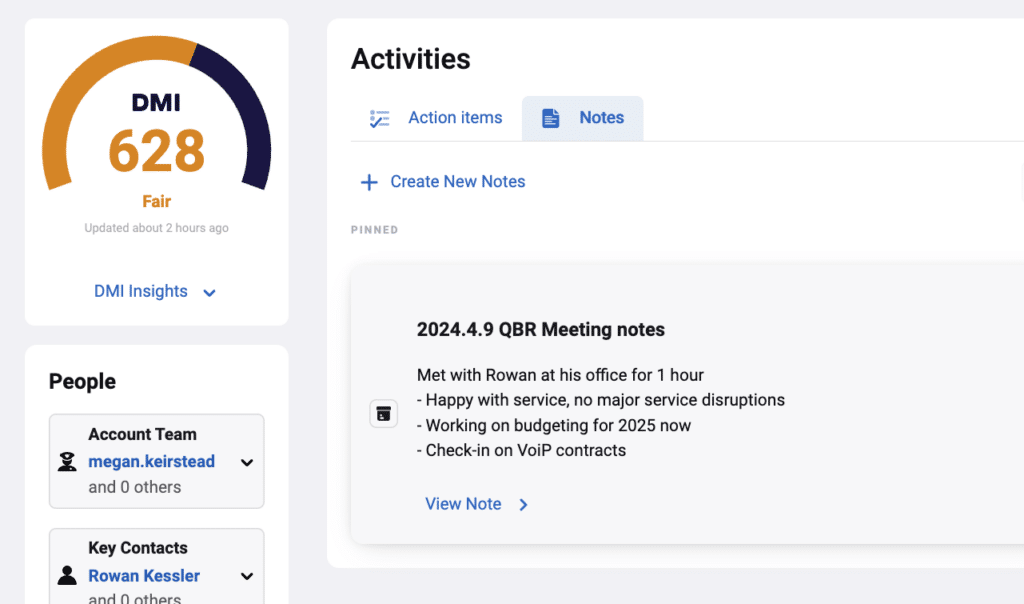Switch to the Action items tab
This screenshot has width=1024, height=604.
pos(455,118)
